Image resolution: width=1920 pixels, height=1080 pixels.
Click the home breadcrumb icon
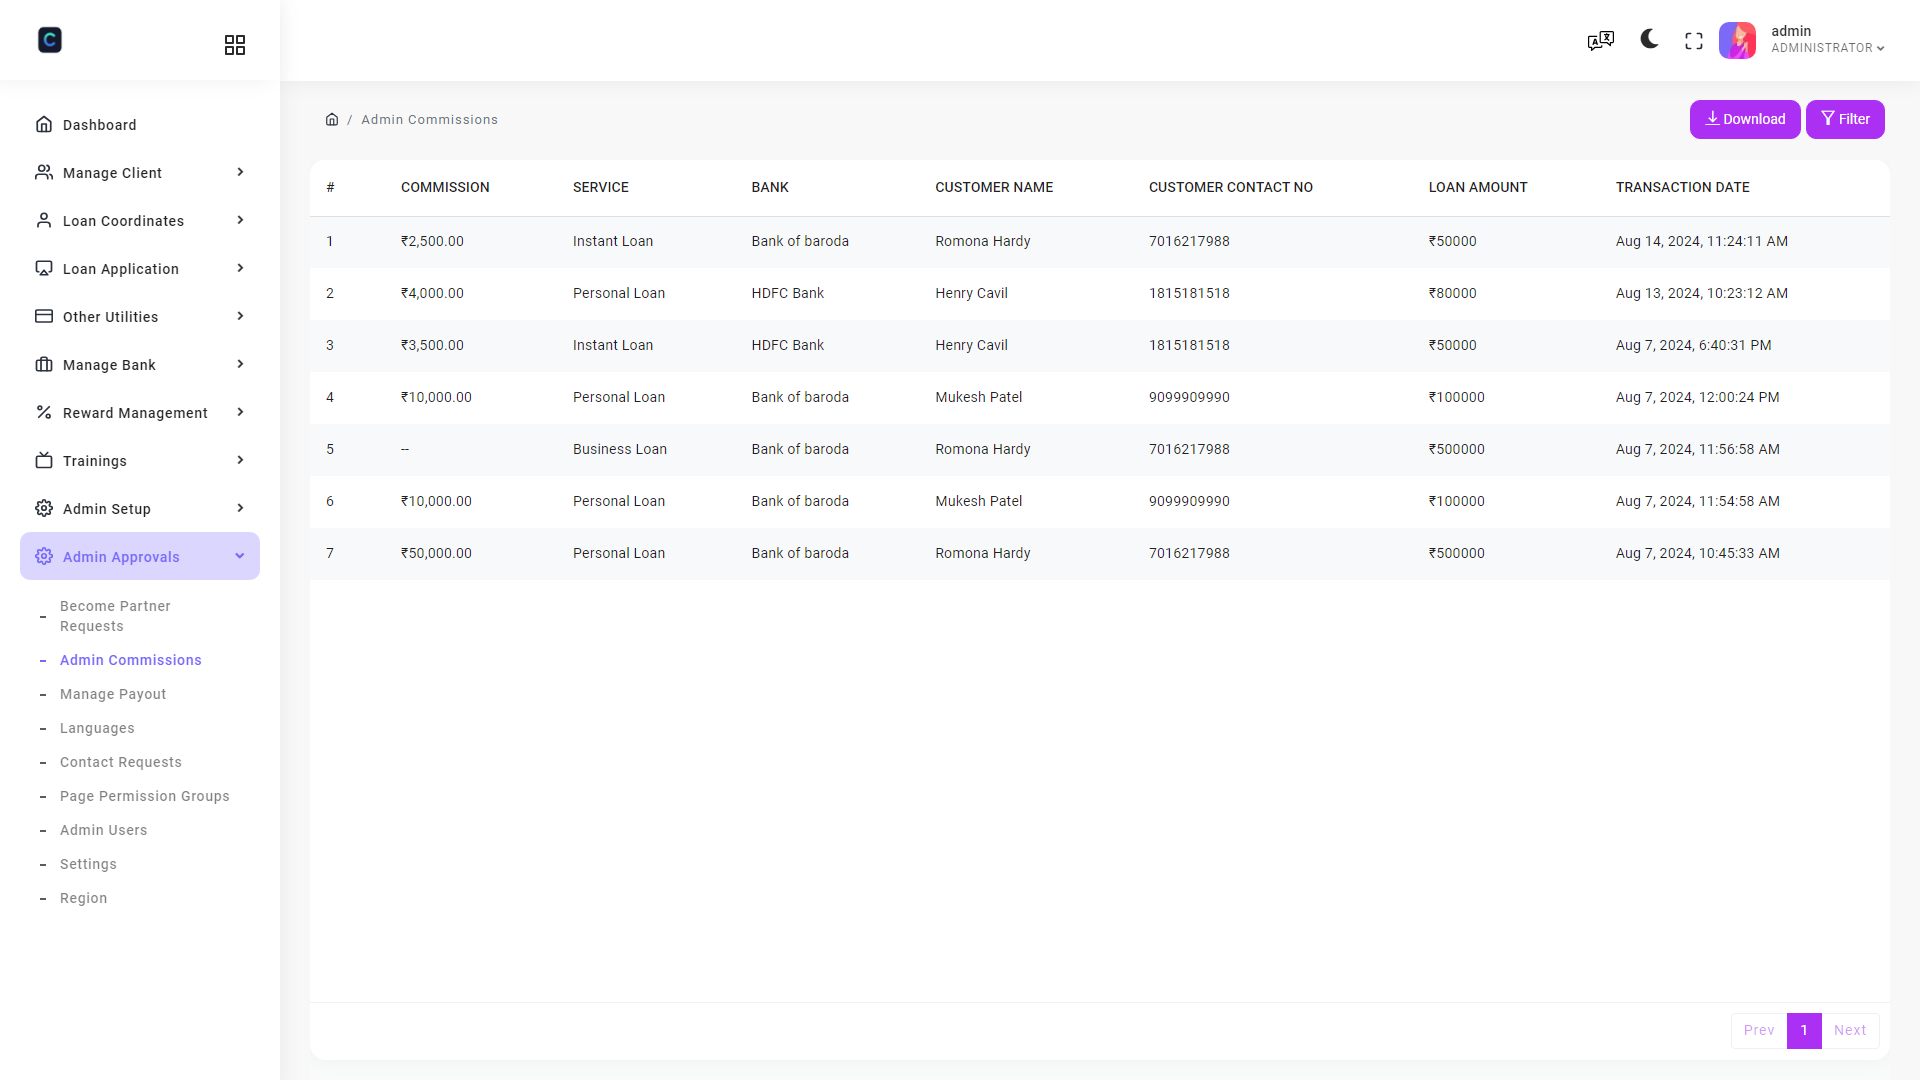click(x=332, y=119)
